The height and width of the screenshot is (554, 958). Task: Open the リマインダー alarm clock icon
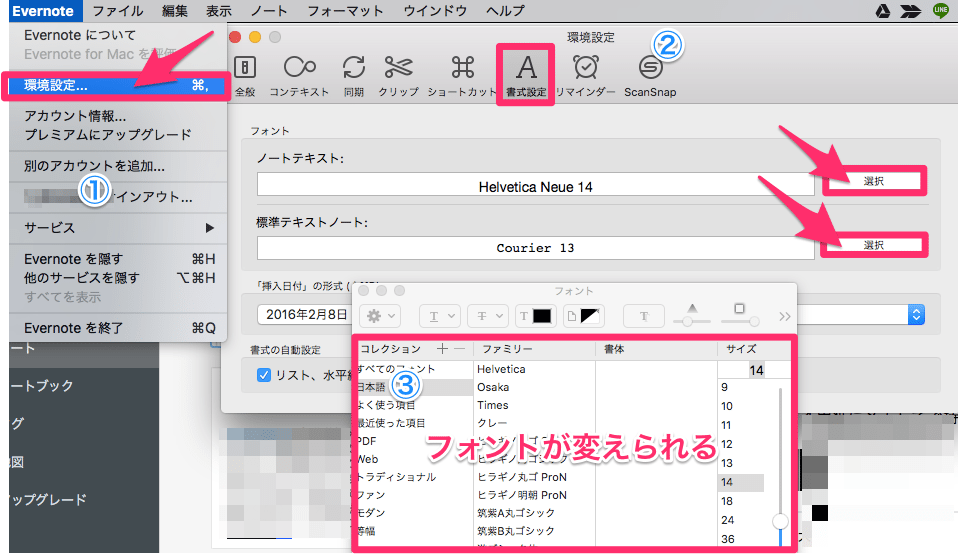[x=586, y=74]
